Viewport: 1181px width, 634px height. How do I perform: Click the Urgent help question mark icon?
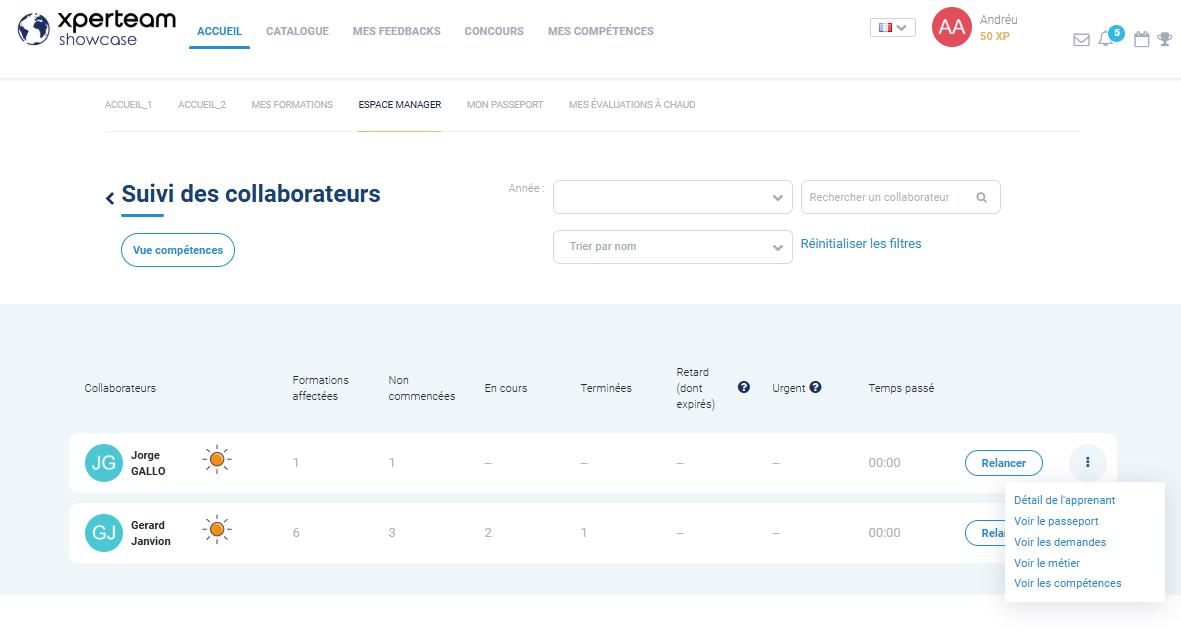[815, 388]
